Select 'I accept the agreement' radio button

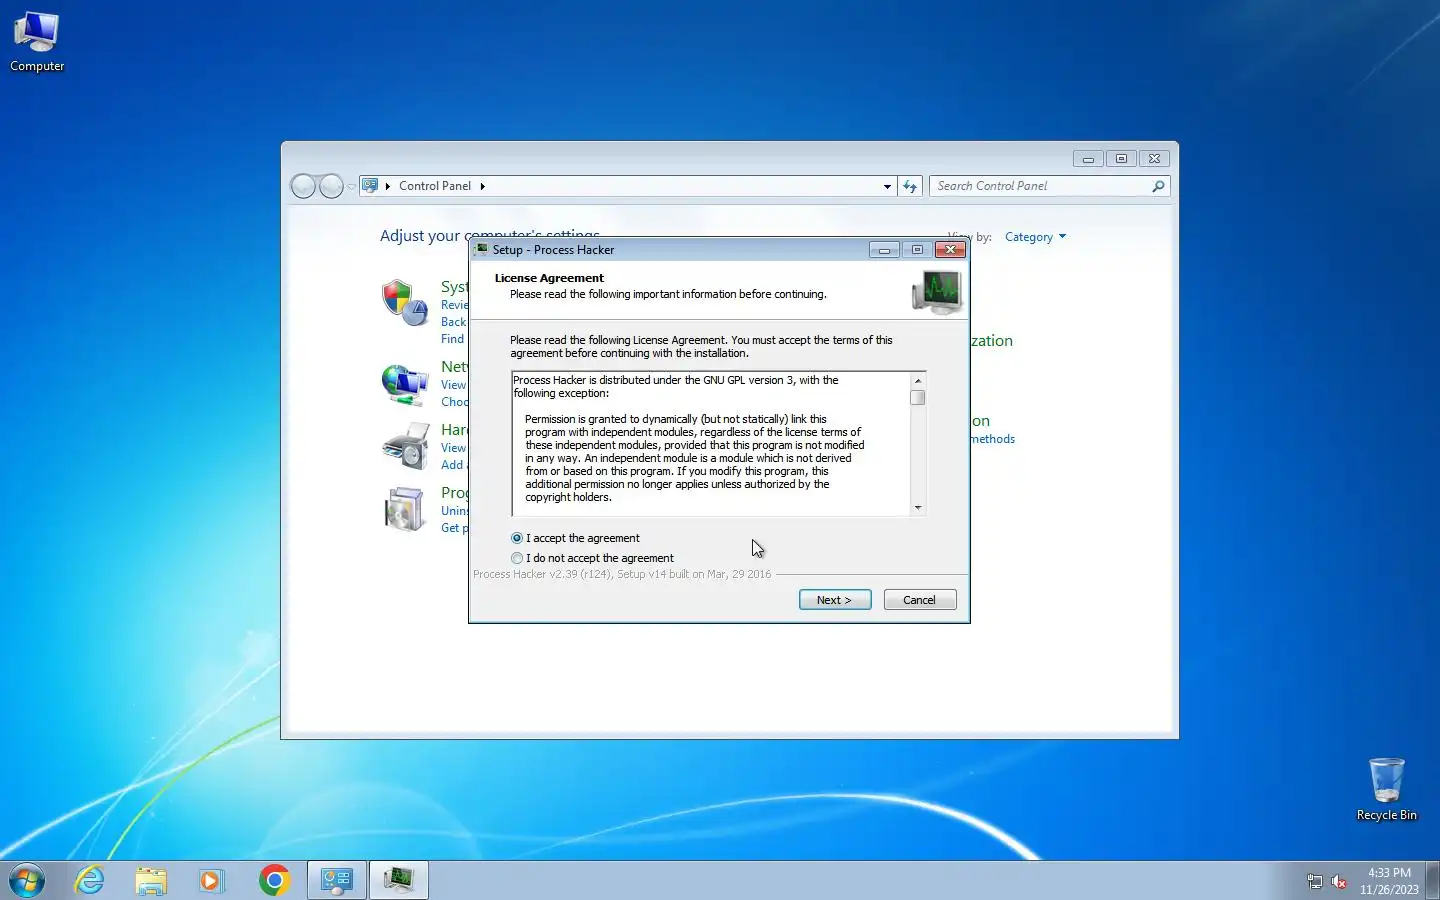point(517,538)
